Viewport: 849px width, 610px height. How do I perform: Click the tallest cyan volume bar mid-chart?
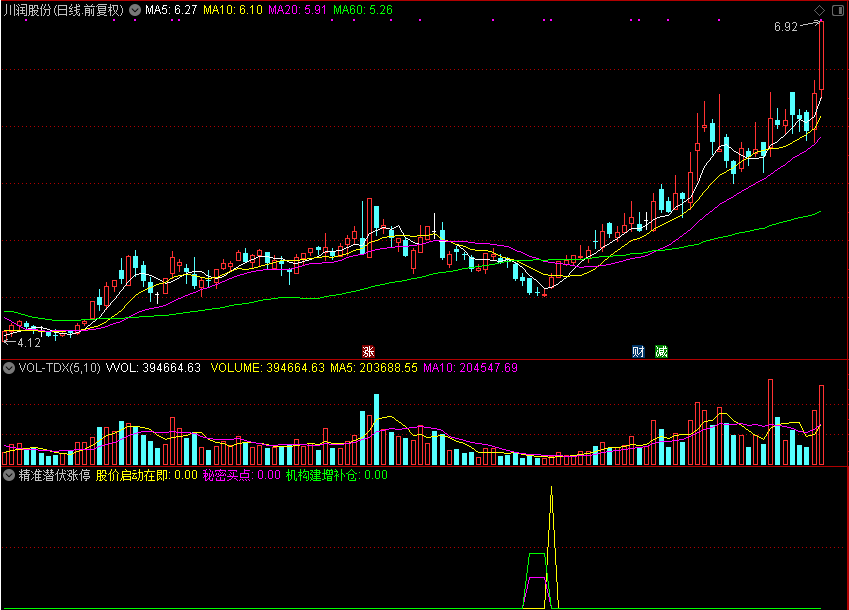tap(376, 429)
